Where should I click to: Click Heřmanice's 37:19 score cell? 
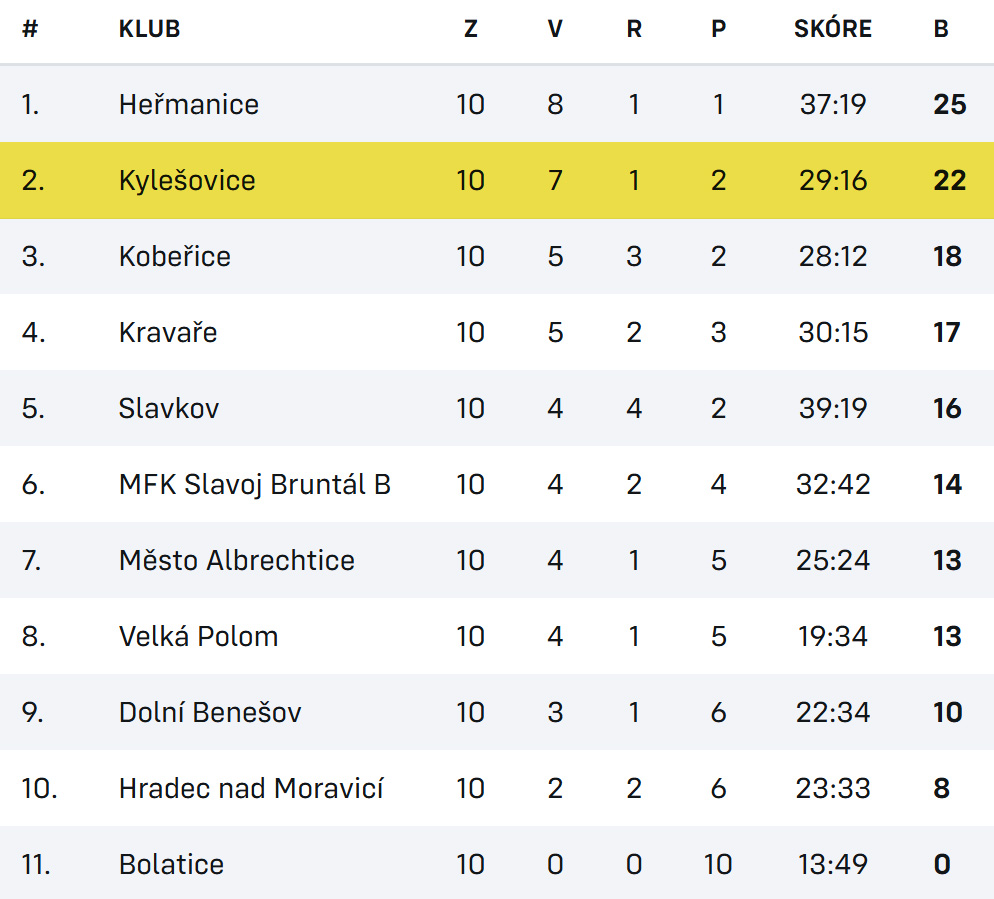832,104
